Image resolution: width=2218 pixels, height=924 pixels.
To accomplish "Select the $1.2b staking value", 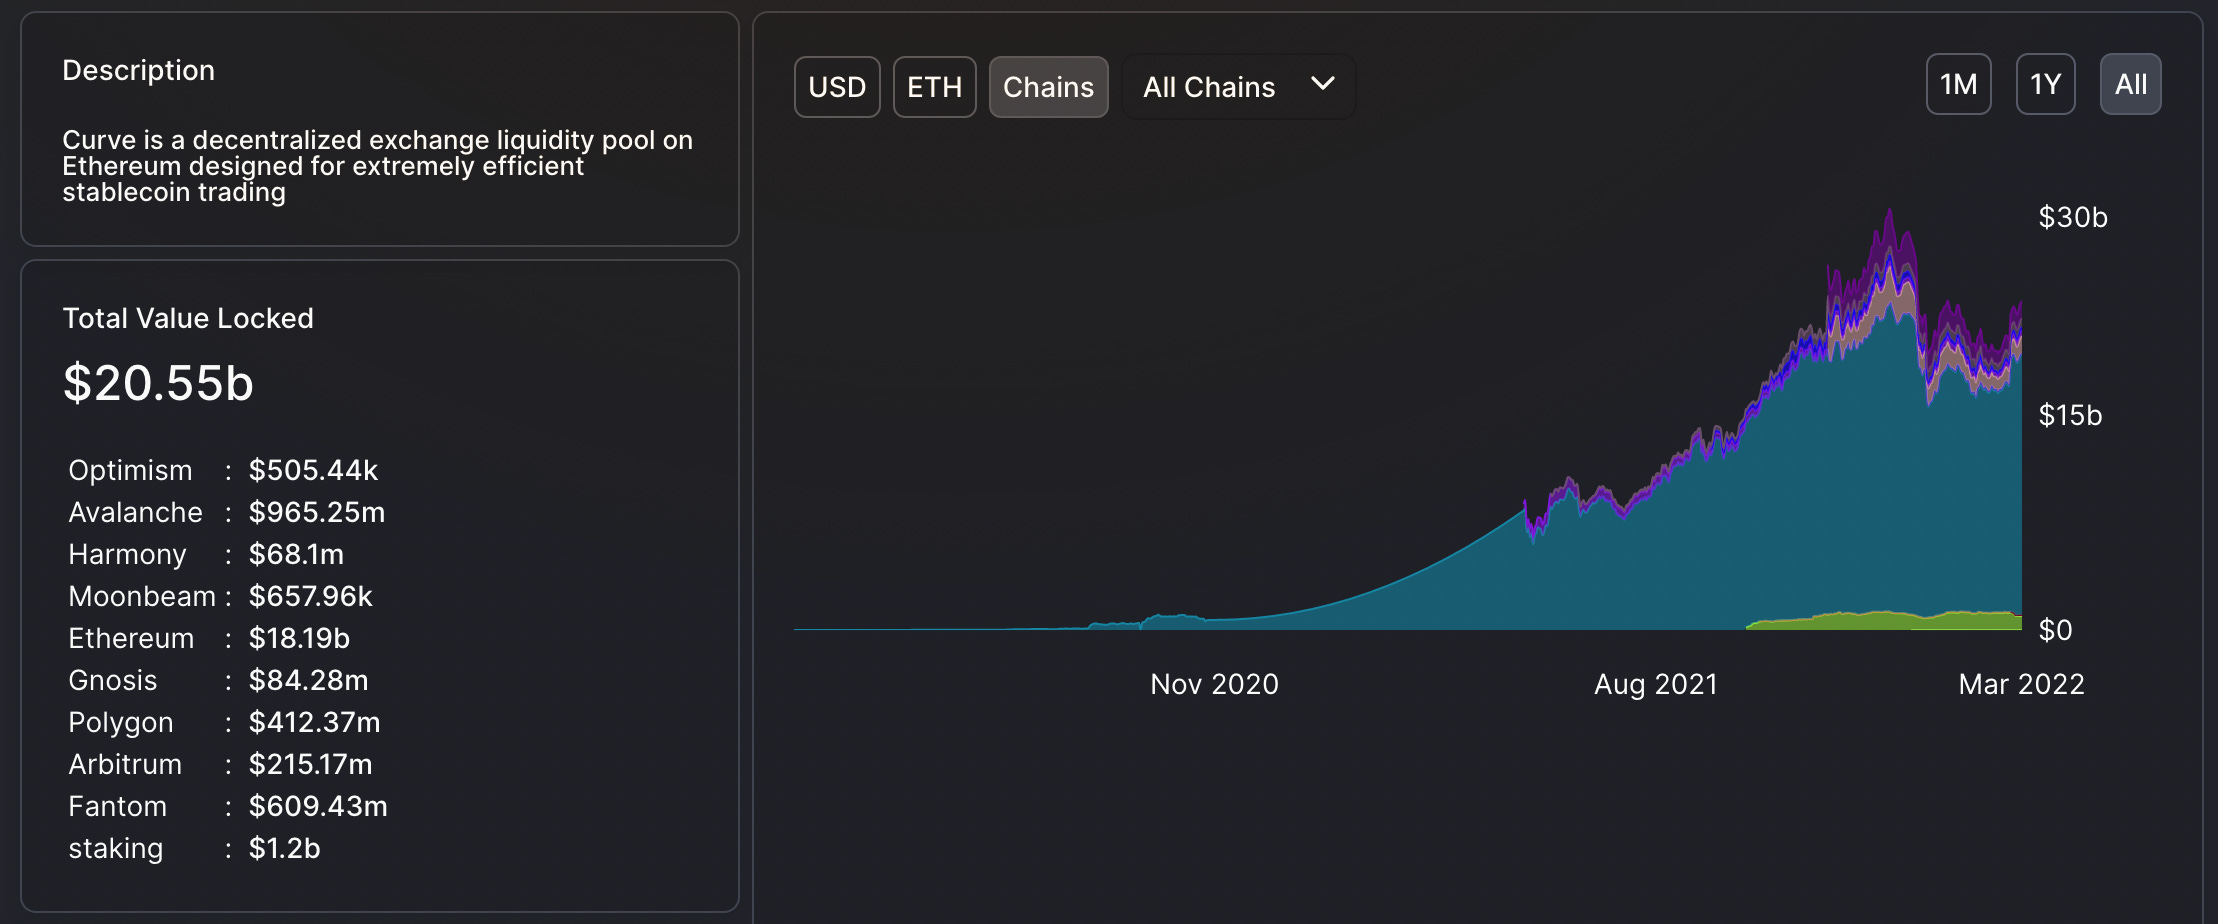I will (x=284, y=848).
